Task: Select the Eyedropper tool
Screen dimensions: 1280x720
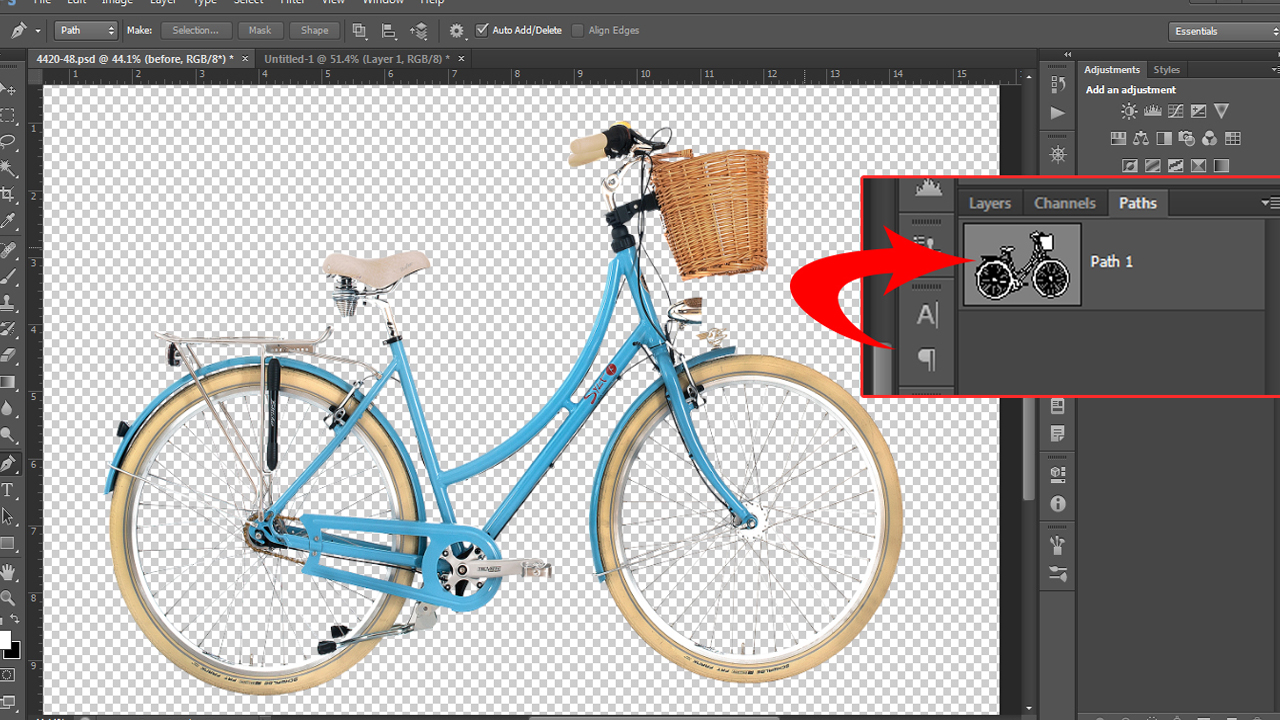Action: pos(8,221)
